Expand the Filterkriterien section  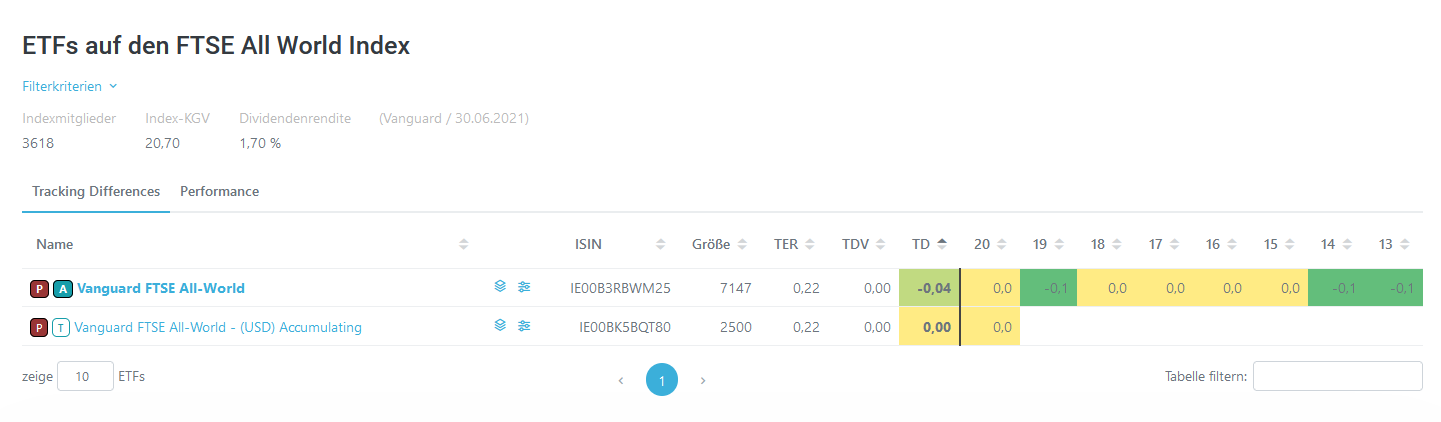pos(70,86)
